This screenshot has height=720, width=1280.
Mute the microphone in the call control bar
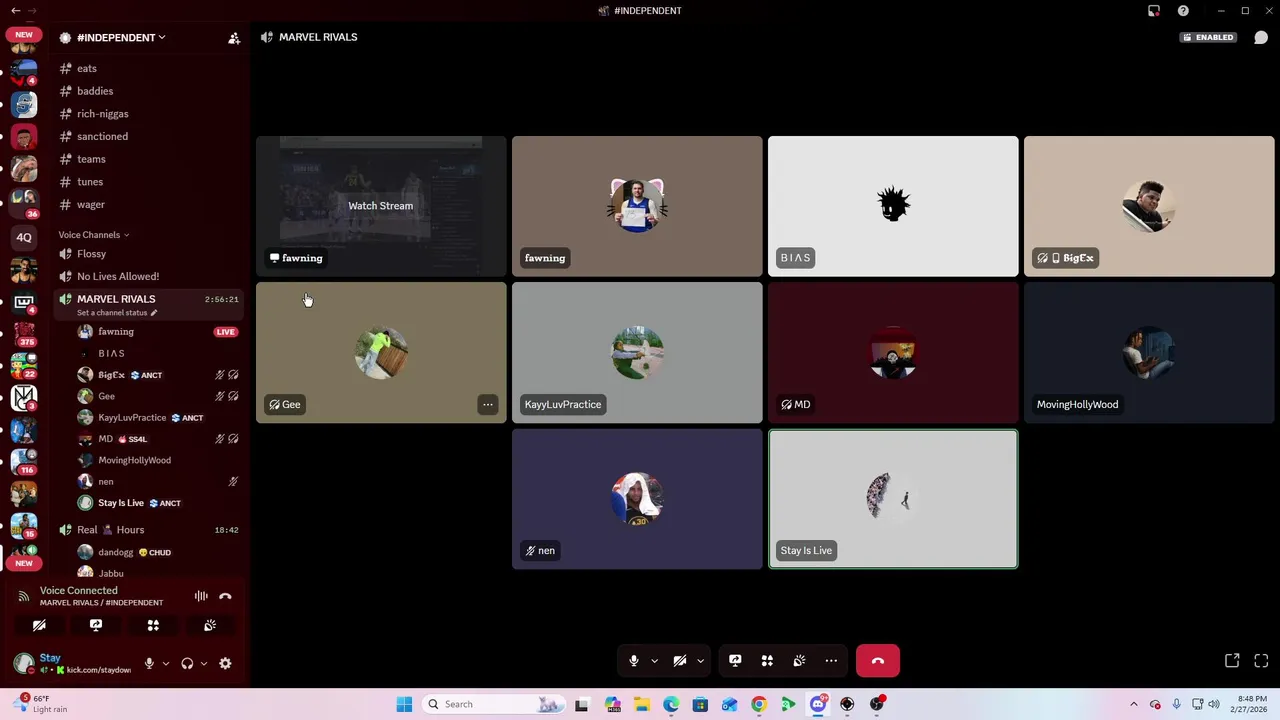click(x=633, y=661)
